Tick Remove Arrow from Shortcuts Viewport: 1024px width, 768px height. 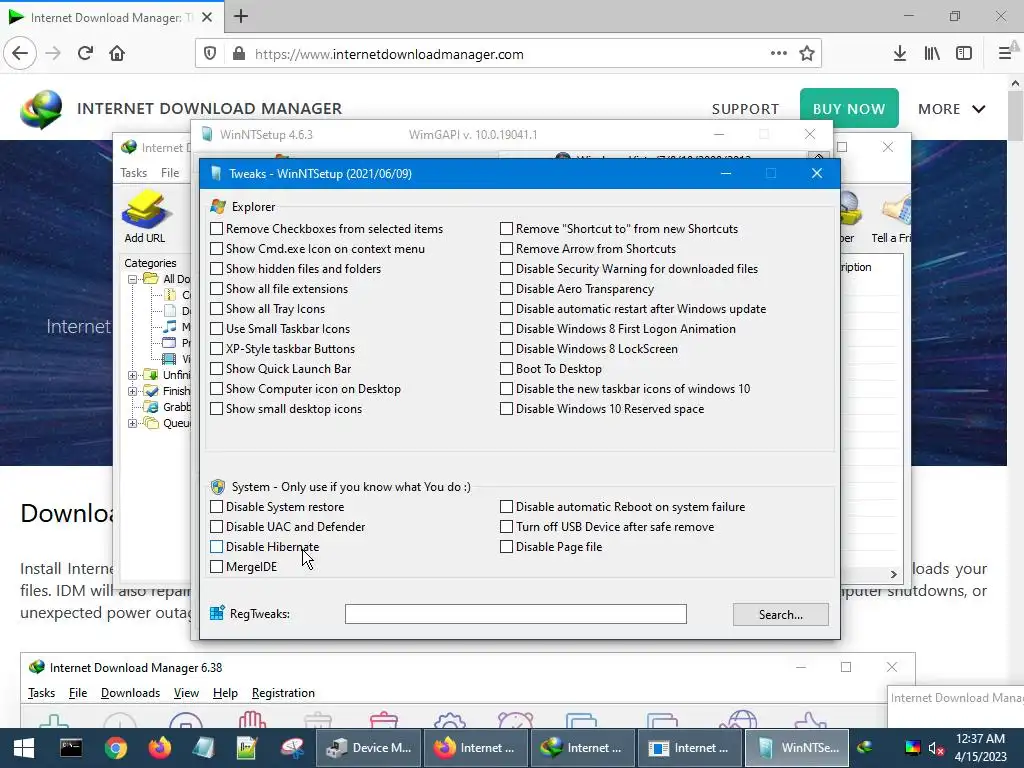pyautogui.click(x=506, y=249)
